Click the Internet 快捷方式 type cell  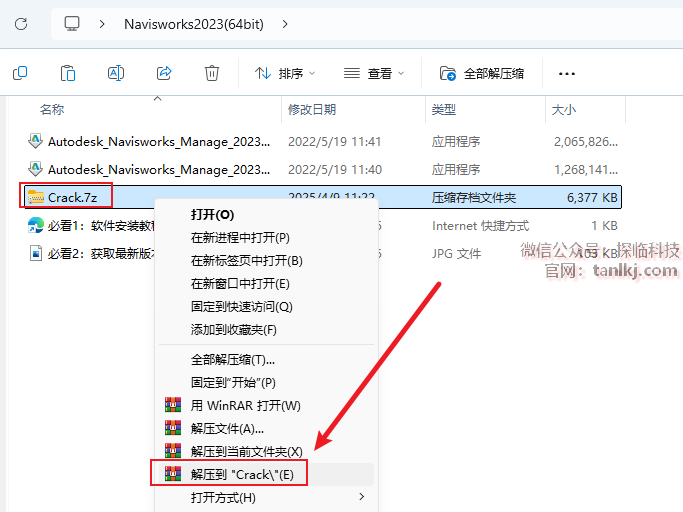pos(480,226)
